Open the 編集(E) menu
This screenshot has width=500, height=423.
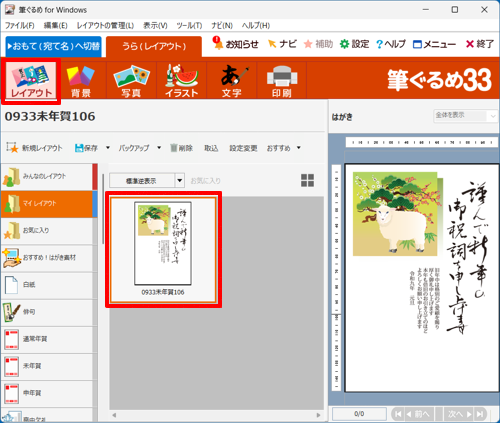[56, 26]
